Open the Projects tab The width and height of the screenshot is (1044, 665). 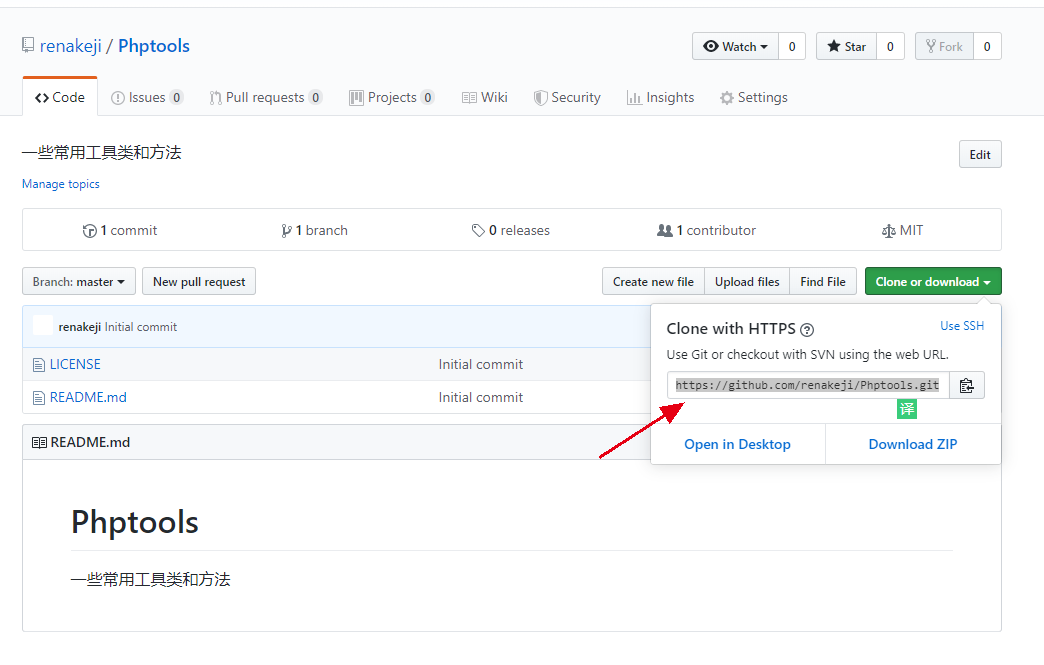tap(392, 98)
